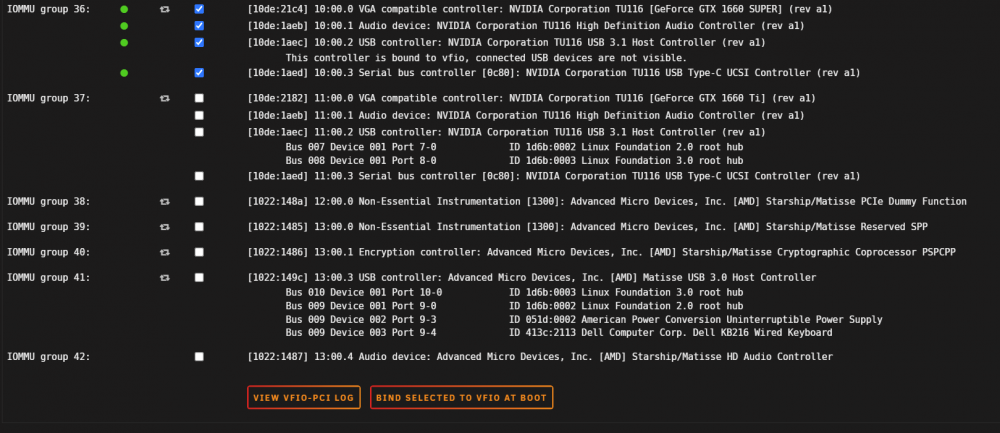Click the IOMMU group 37 label
The image size is (1000, 433).
[48, 99]
